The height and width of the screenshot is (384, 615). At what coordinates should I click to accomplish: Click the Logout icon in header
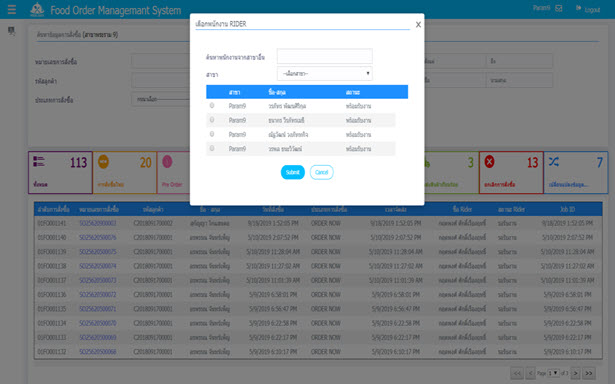pyautogui.click(x=579, y=8)
